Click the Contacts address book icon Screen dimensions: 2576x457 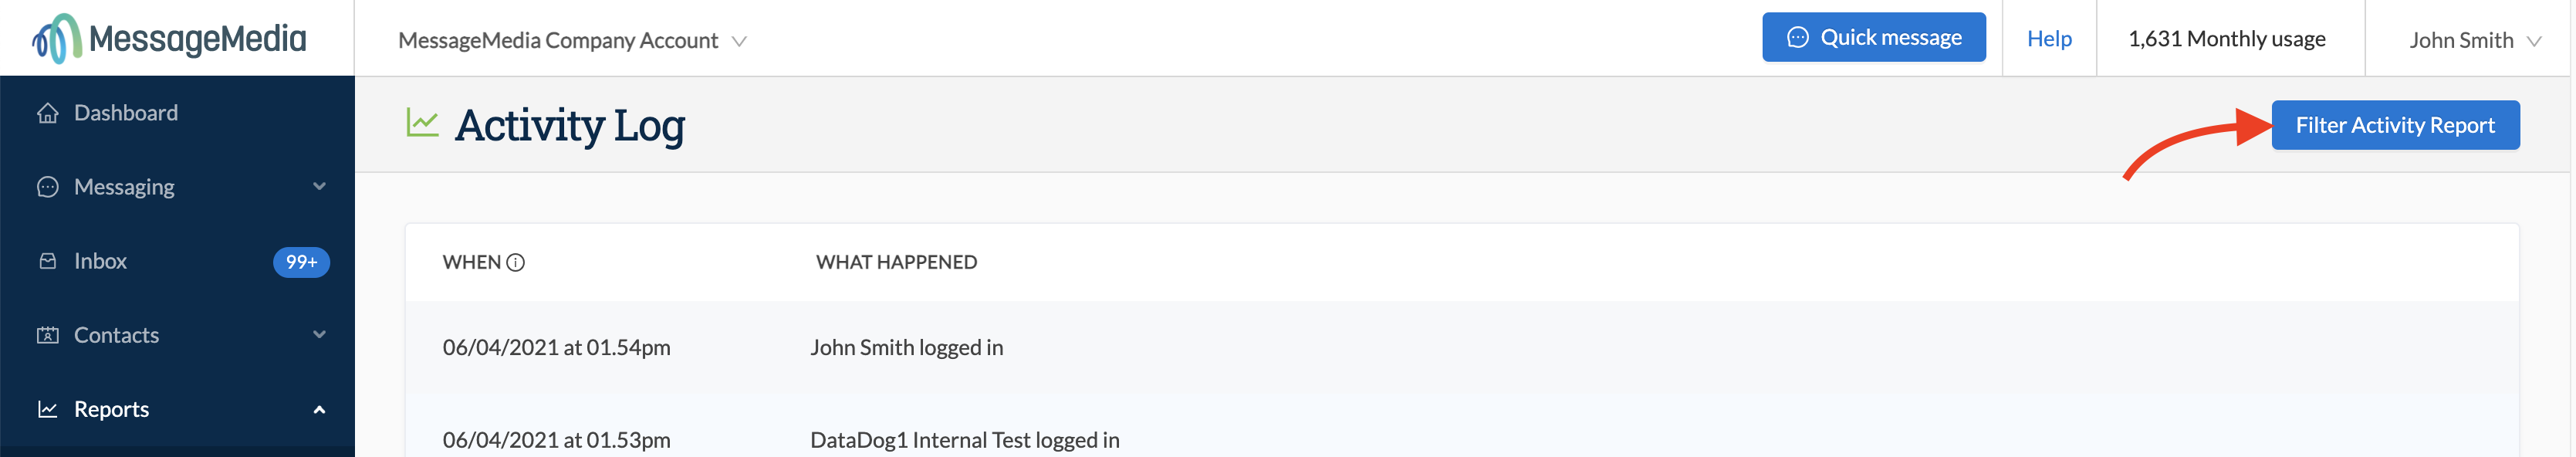tap(47, 334)
